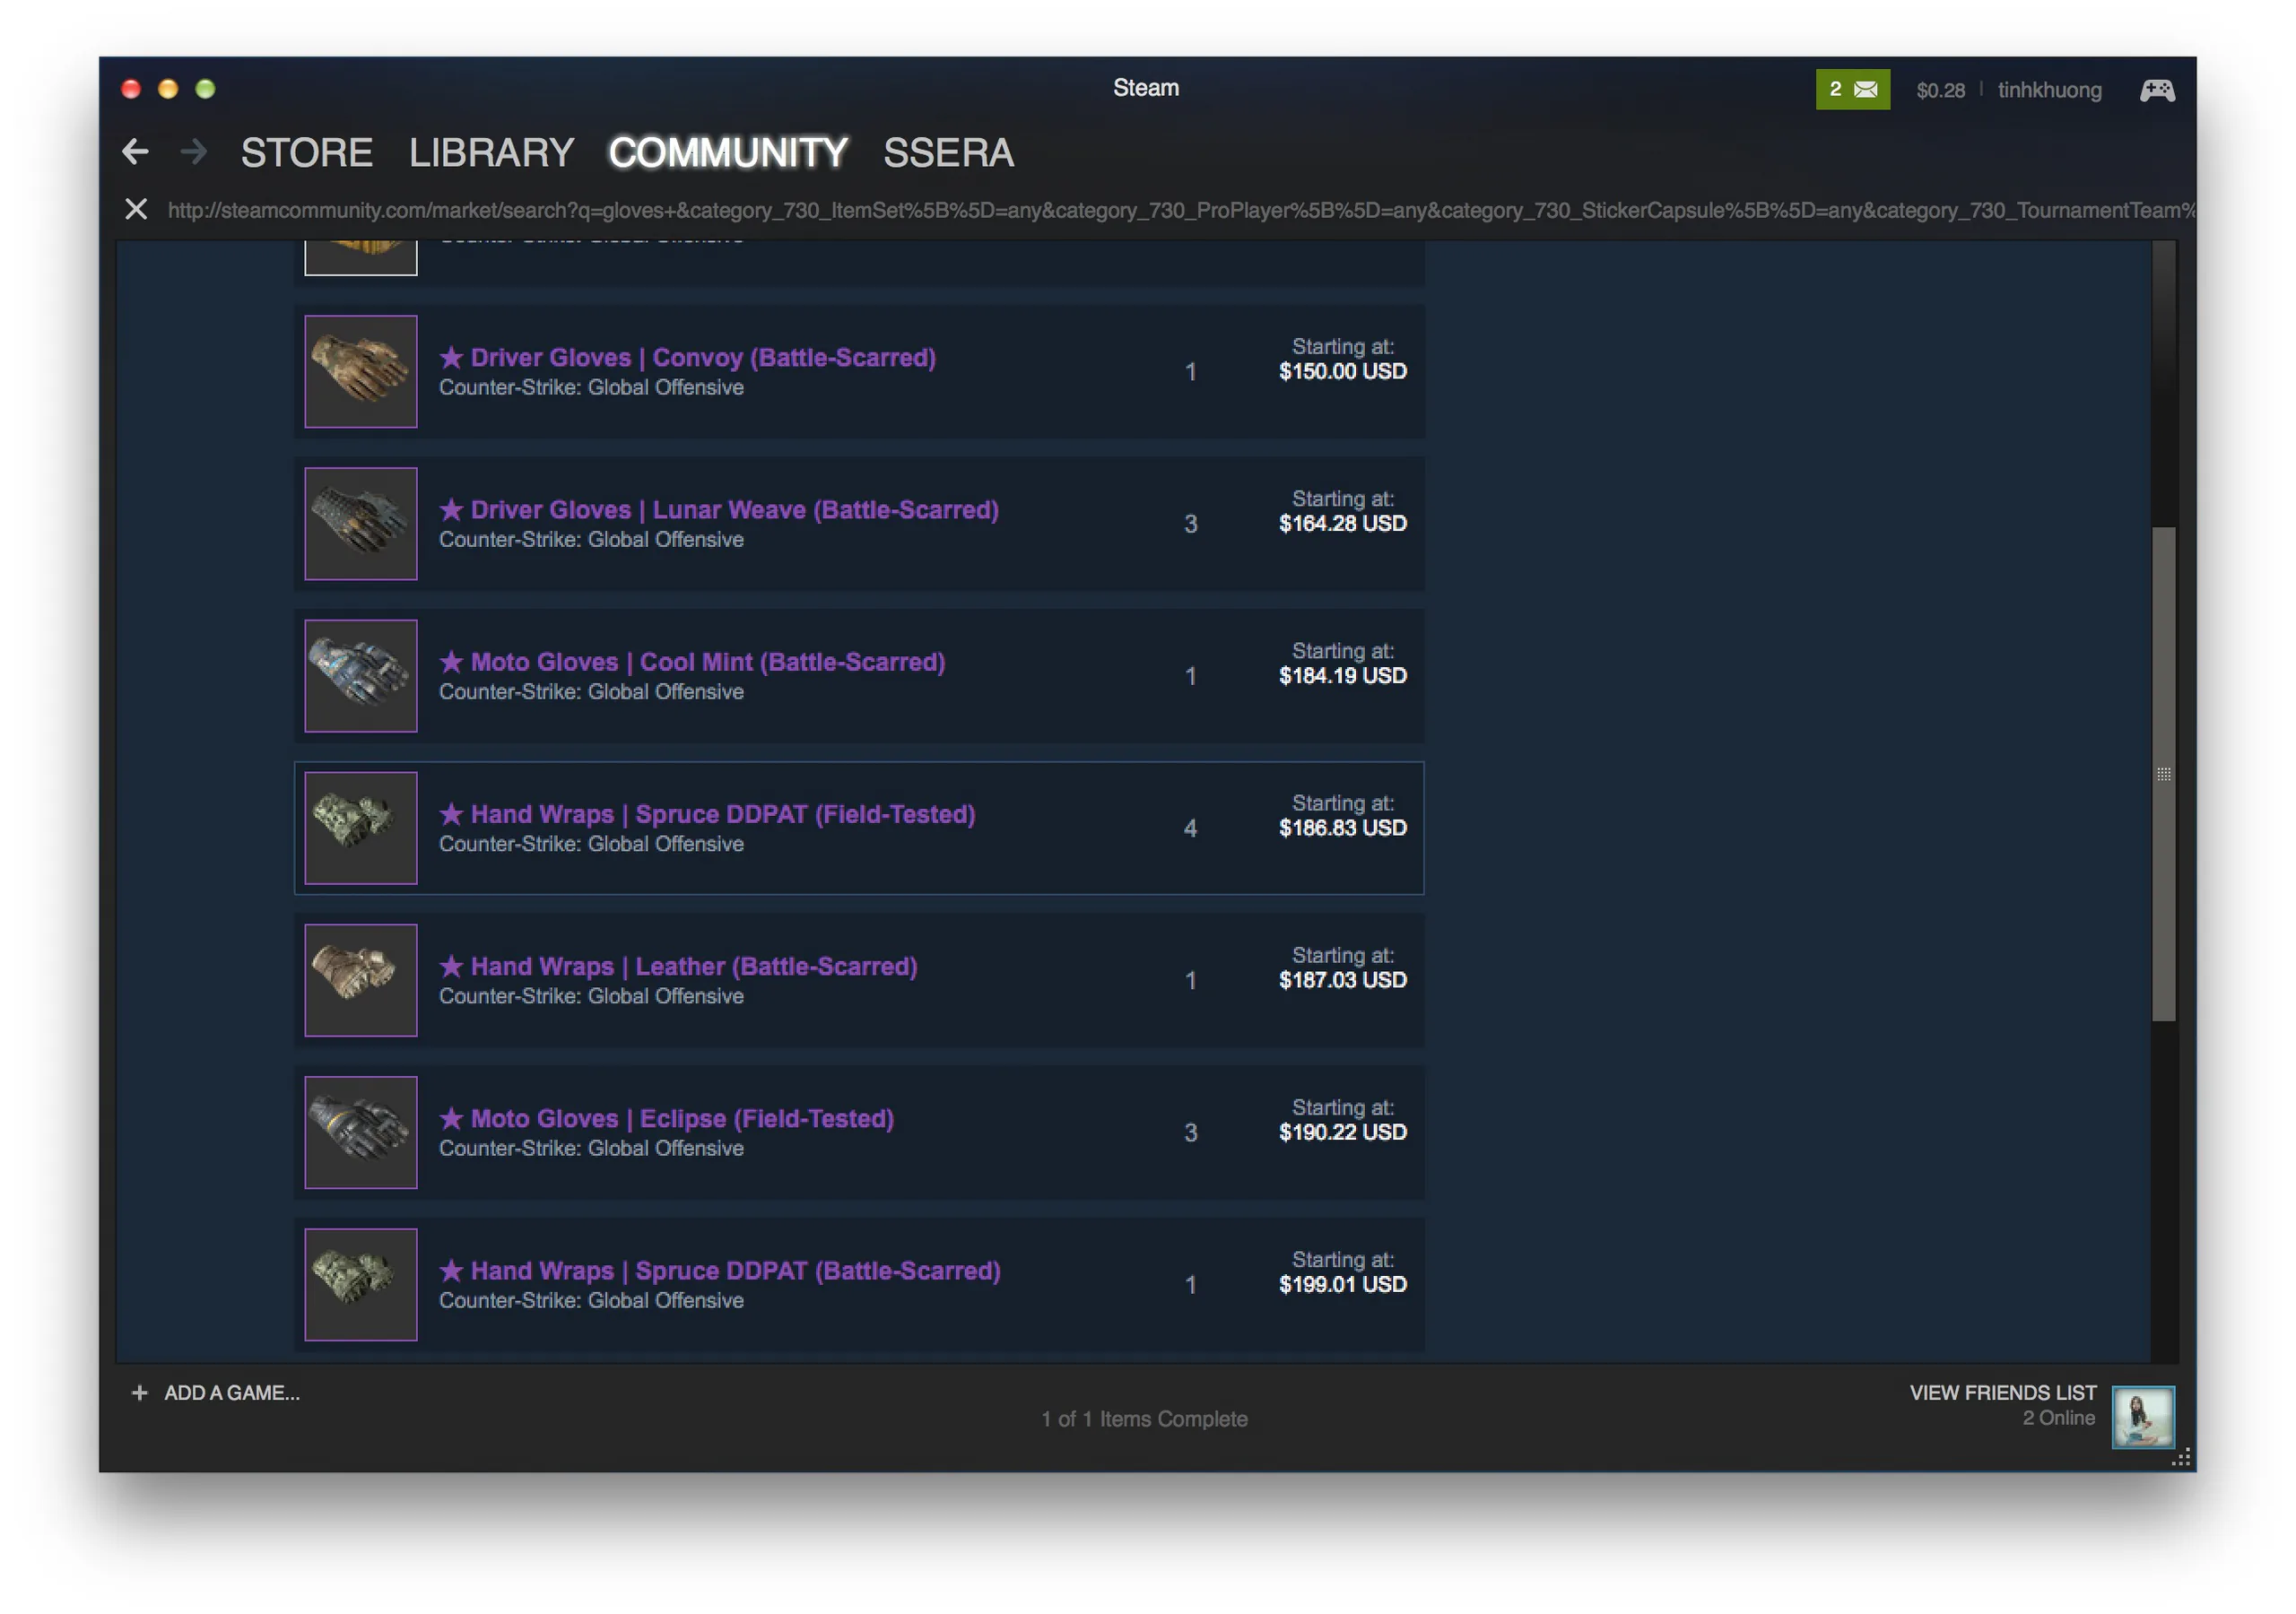
Task: Click quantity 3 in Moto Gloves Eclipse row
Action: (1190, 1132)
